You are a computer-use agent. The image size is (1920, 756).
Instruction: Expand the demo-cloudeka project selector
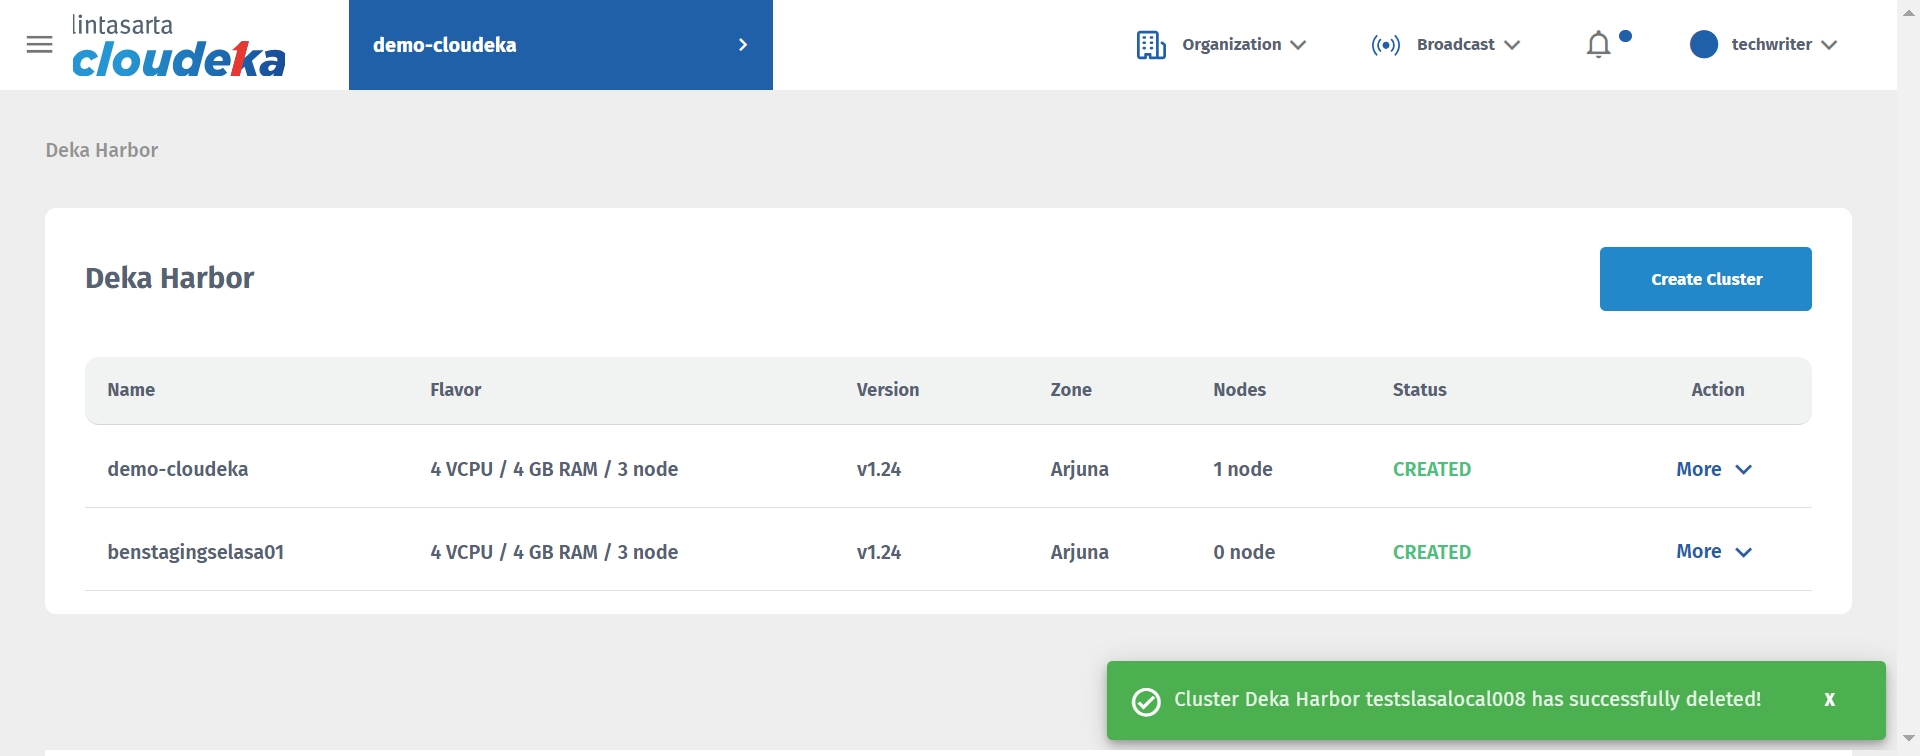click(x=742, y=45)
